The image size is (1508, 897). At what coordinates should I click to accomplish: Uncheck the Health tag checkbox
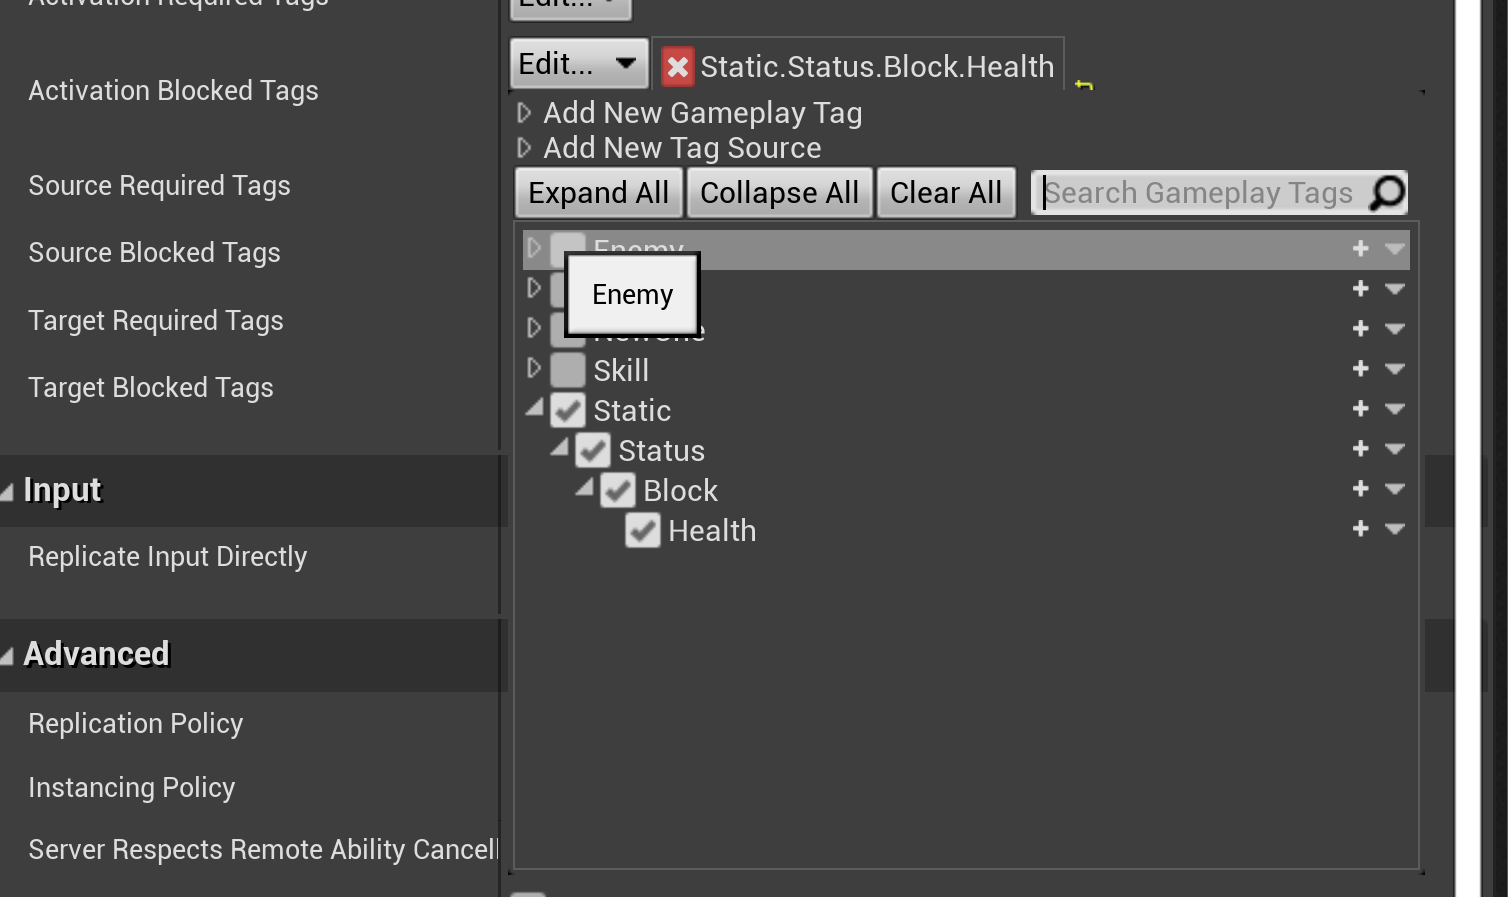[643, 530]
